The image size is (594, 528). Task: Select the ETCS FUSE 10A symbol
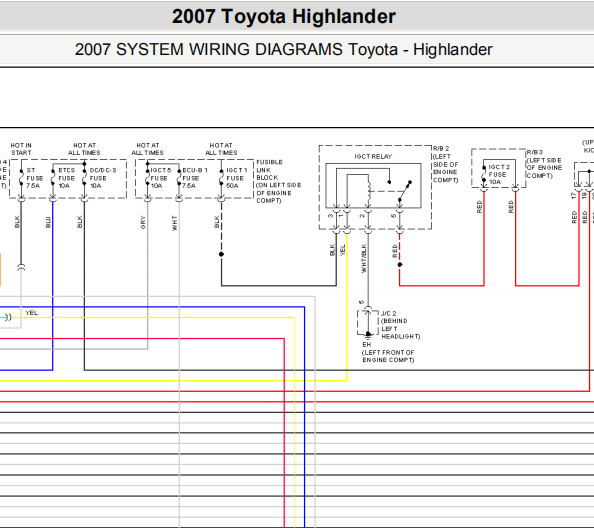(x=53, y=178)
